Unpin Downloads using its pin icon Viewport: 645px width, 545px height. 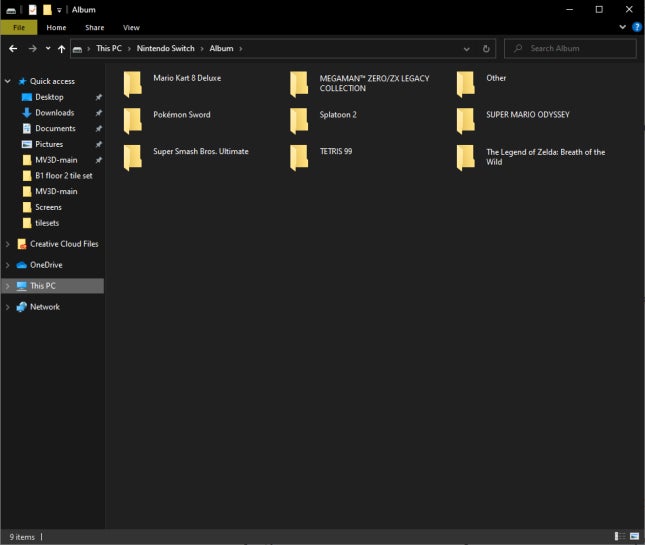pyautogui.click(x=99, y=113)
